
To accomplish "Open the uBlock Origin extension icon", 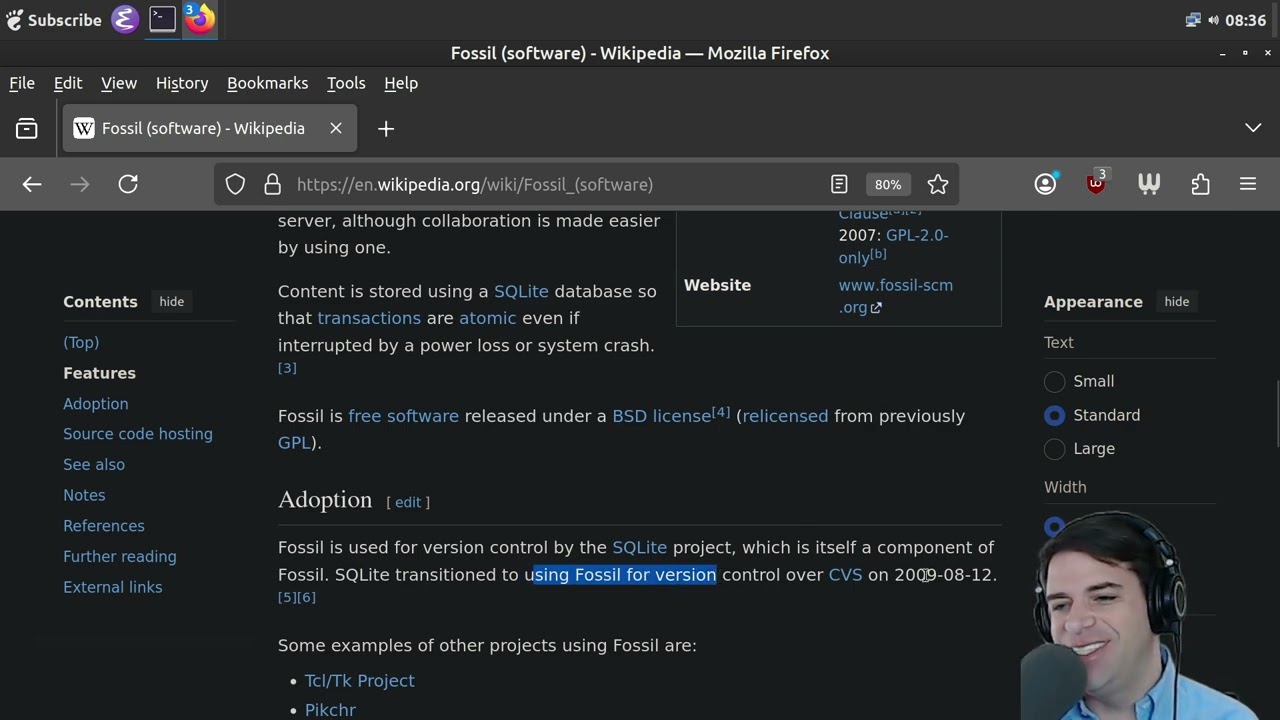I will coord(1097,183).
